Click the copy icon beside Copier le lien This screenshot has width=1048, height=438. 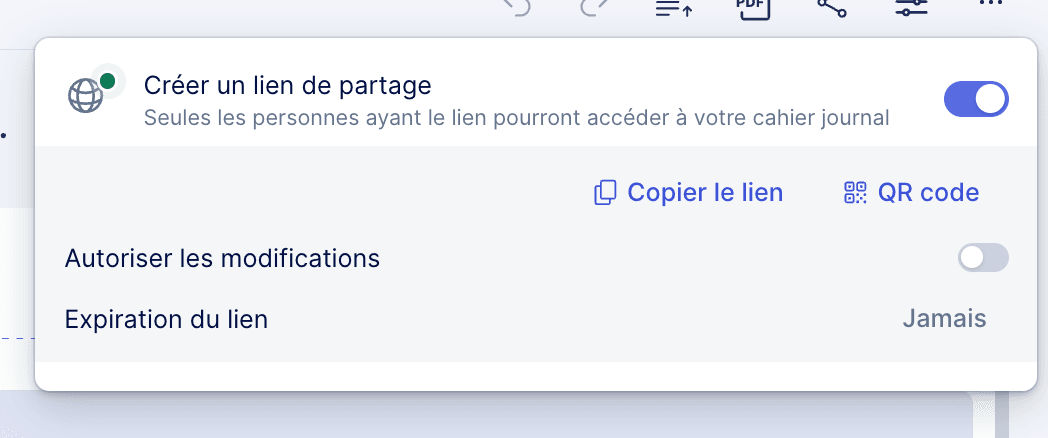click(x=605, y=193)
